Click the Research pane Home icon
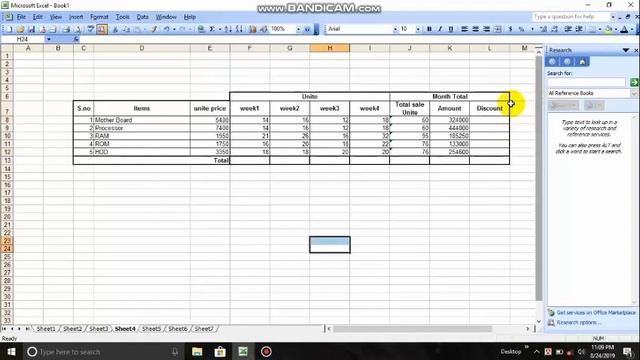Image resolution: width=640 pixels, height=360 pixels. click(582, 62)
